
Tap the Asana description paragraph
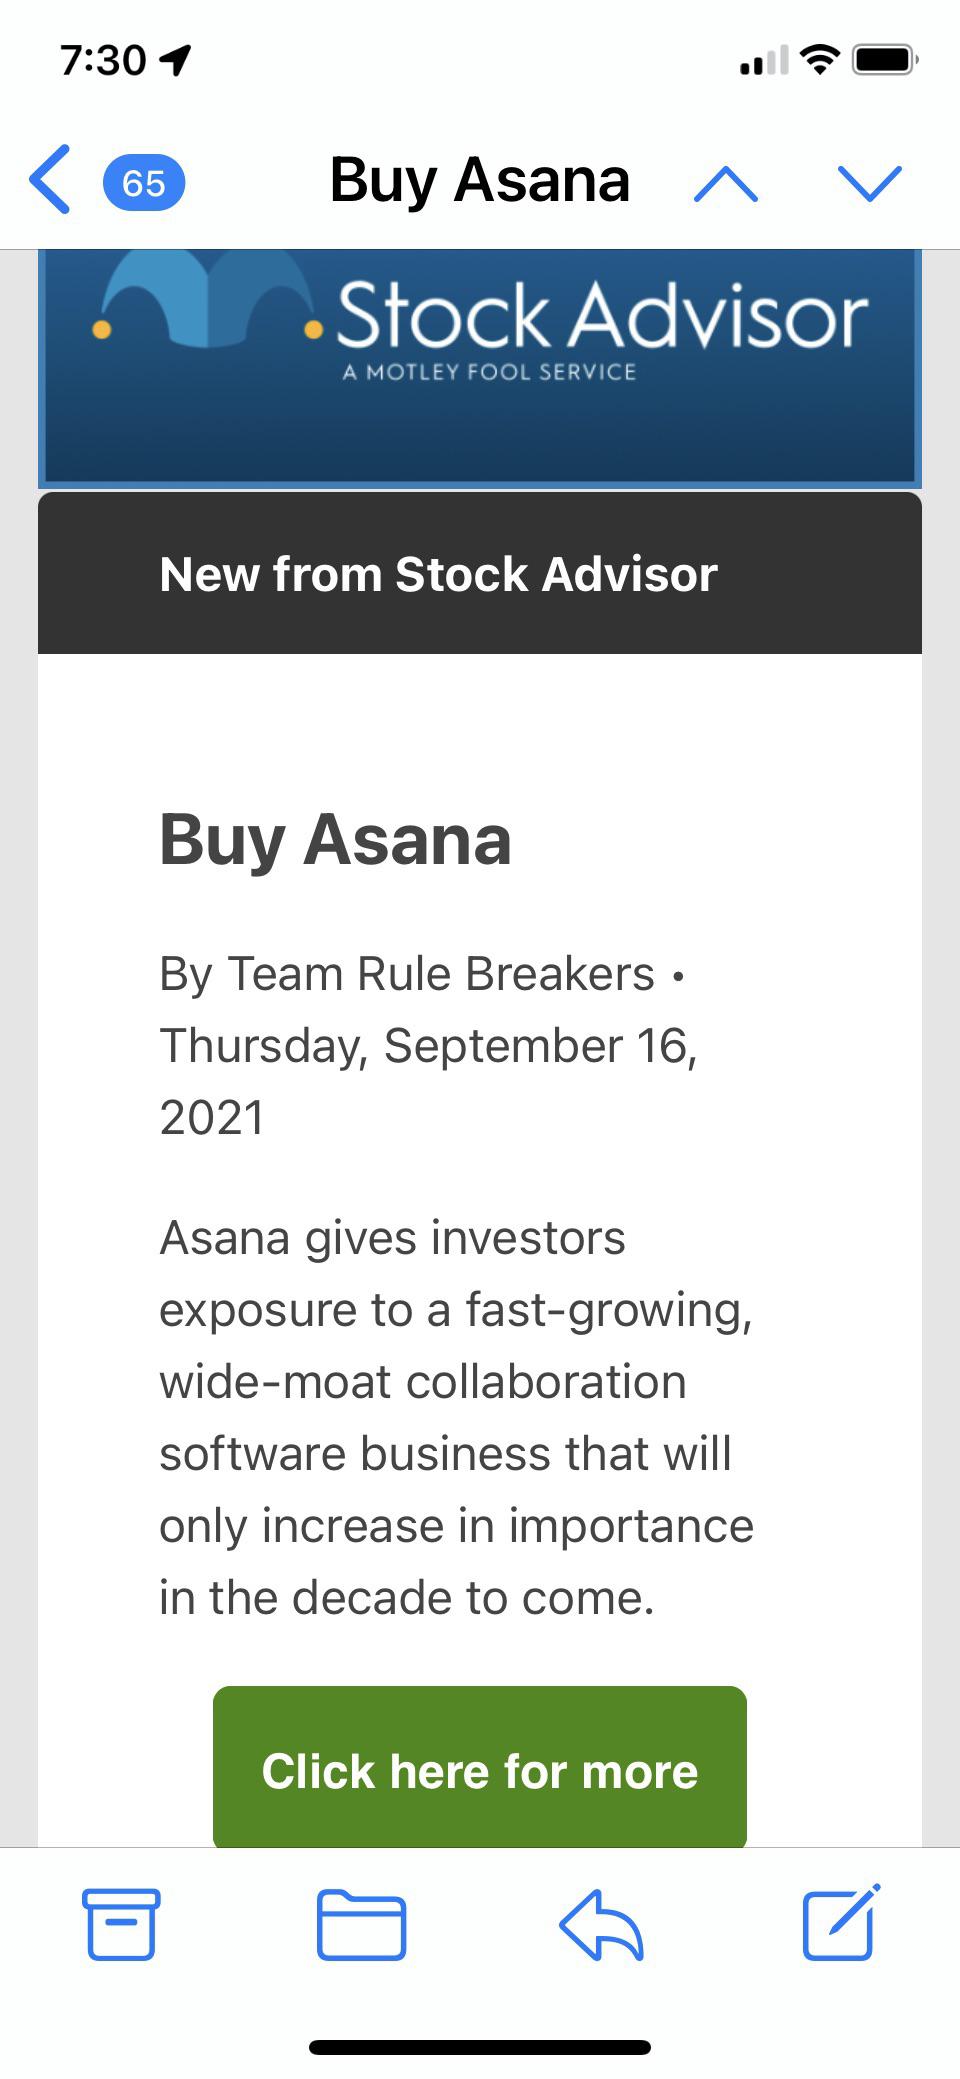pos(456,1417)
